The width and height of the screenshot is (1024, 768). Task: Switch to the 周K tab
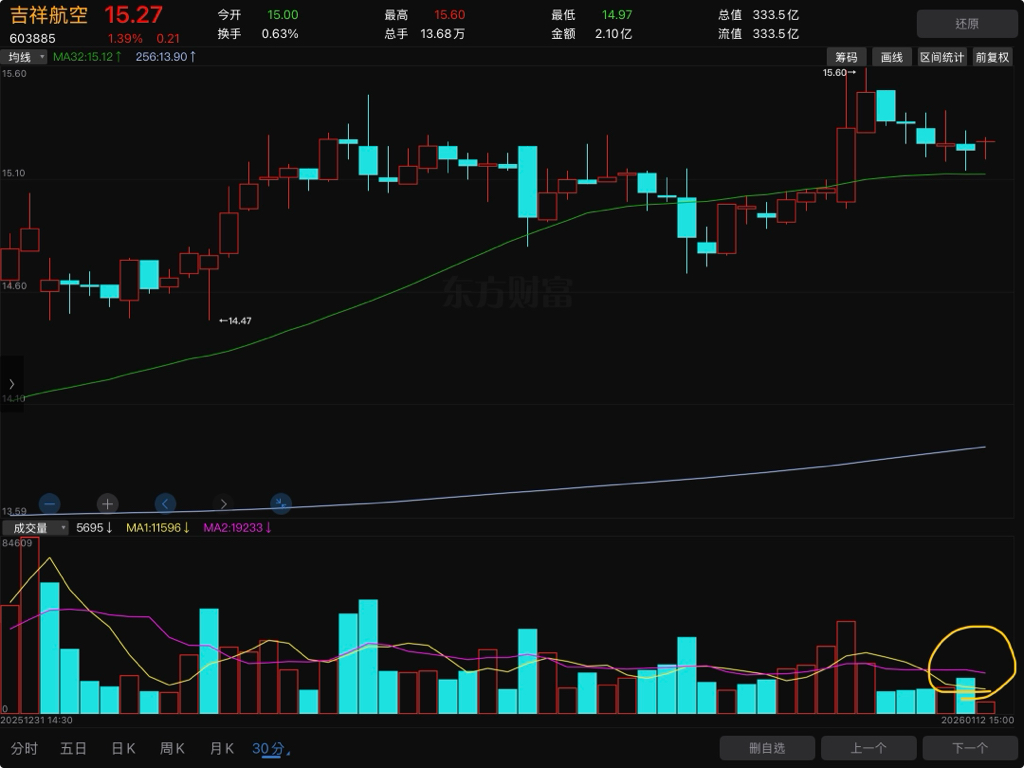(172, 748)
